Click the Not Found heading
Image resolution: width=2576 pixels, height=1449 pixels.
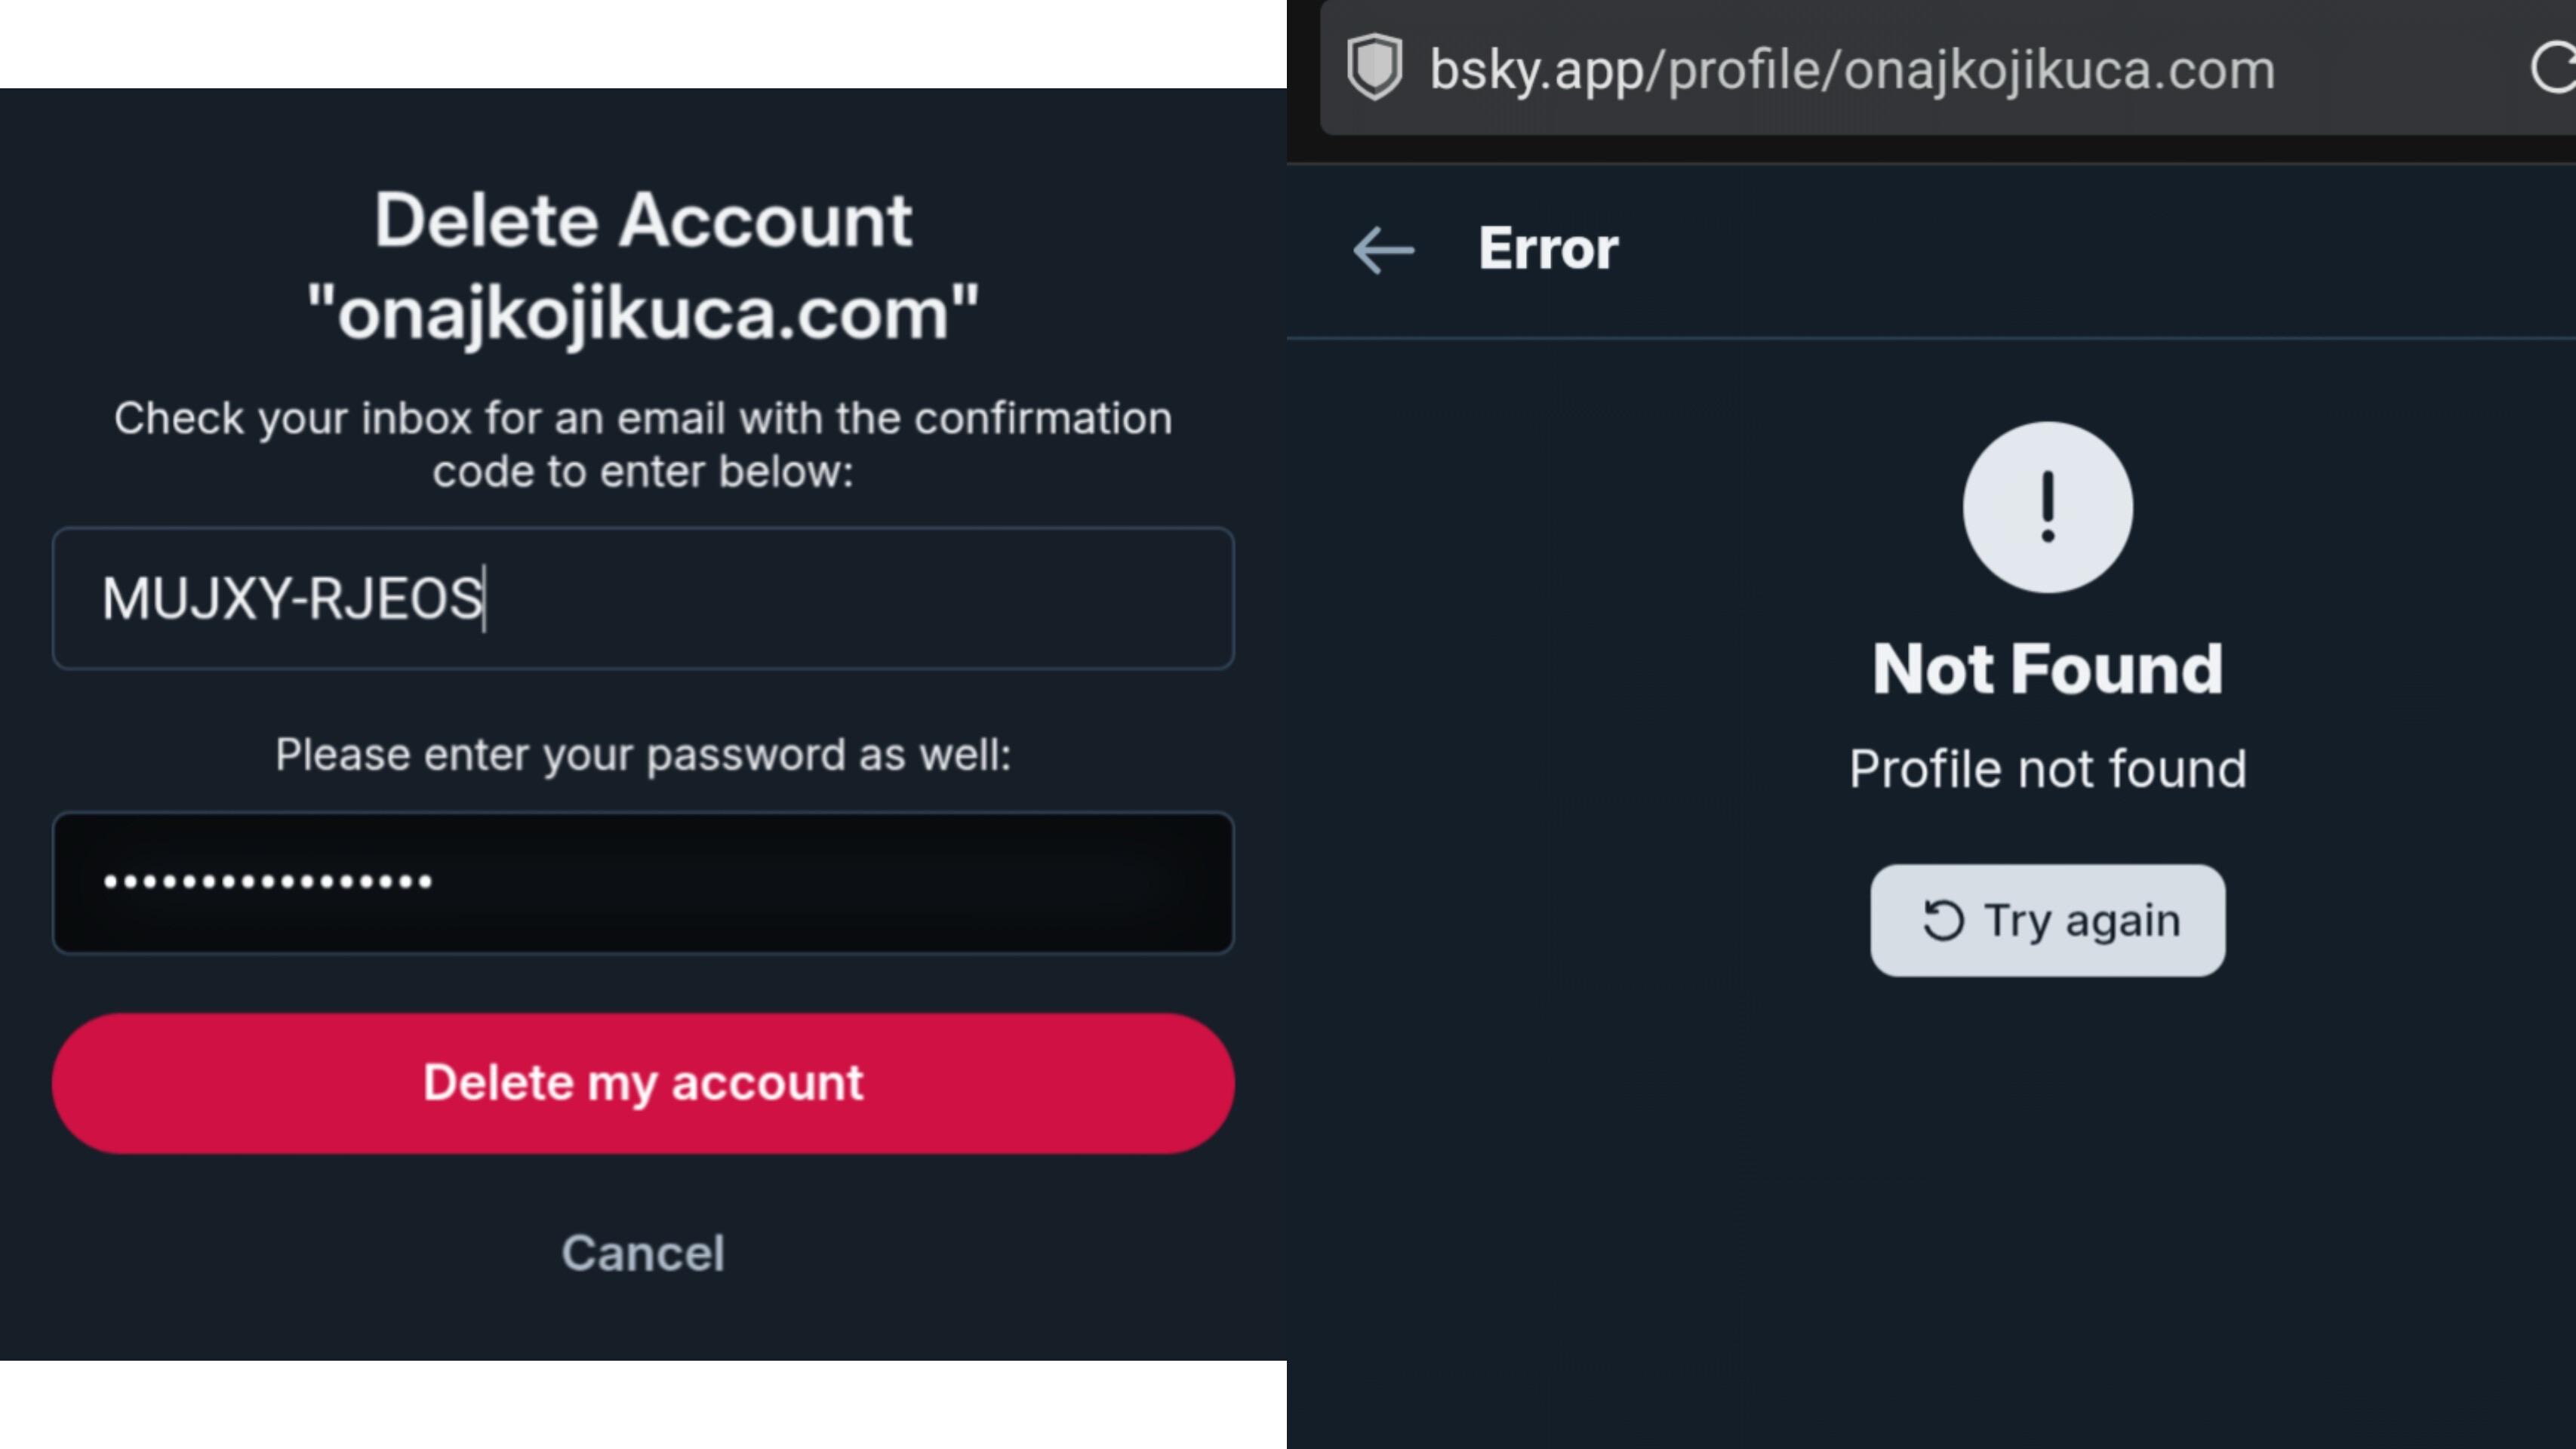coord(2047,669)
